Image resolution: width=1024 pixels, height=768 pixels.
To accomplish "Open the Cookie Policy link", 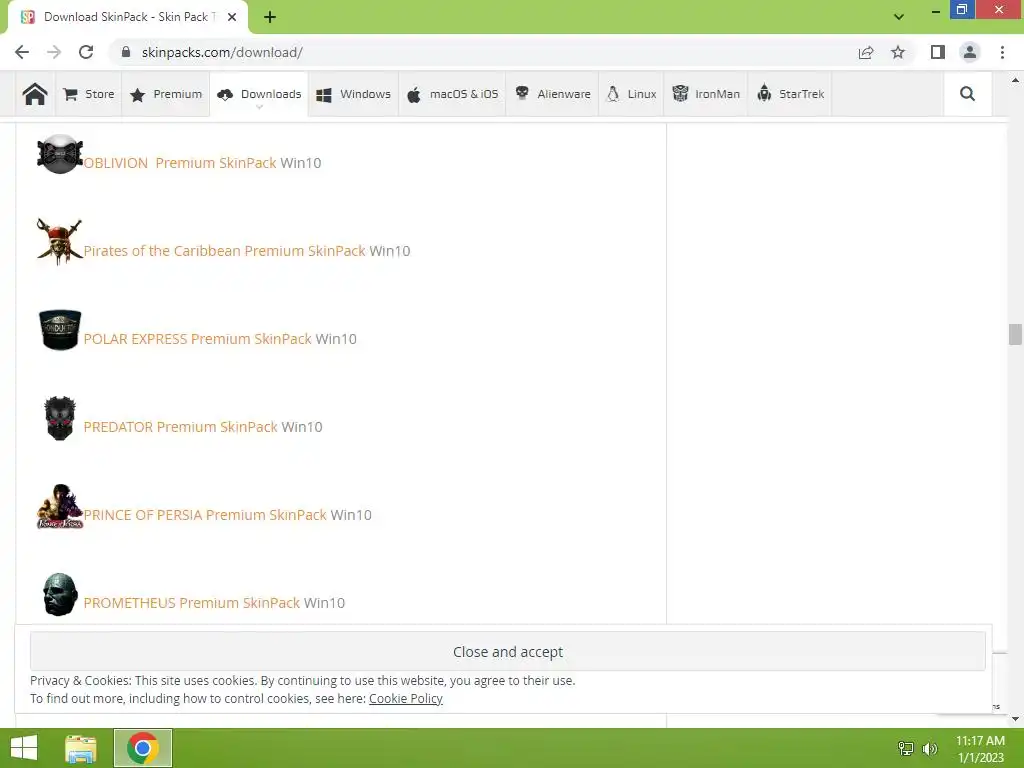I will (406, 699).
